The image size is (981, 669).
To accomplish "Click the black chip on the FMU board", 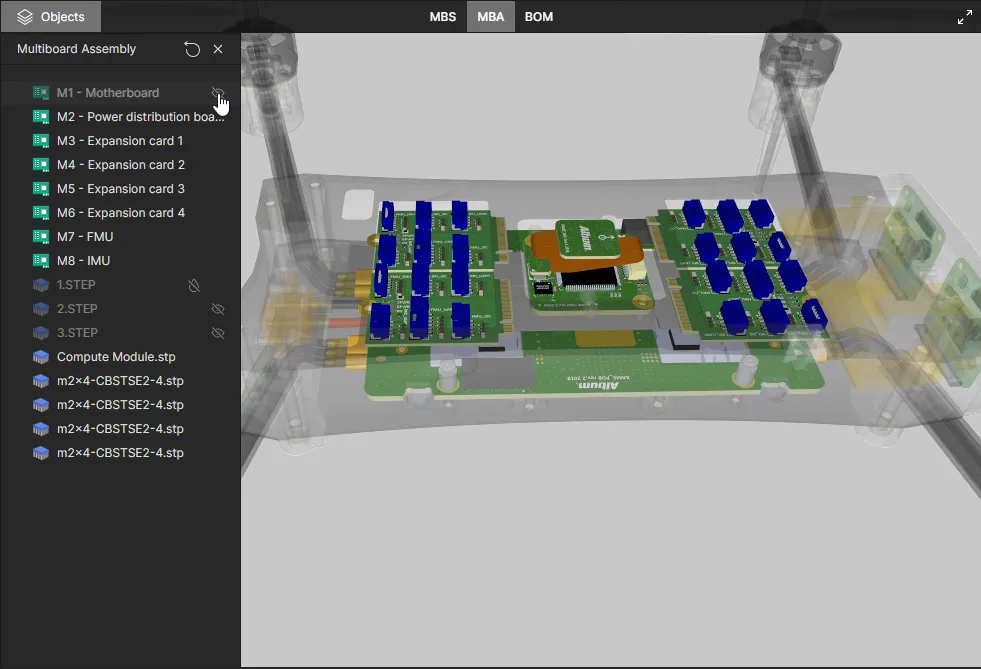I will [588, 277].
